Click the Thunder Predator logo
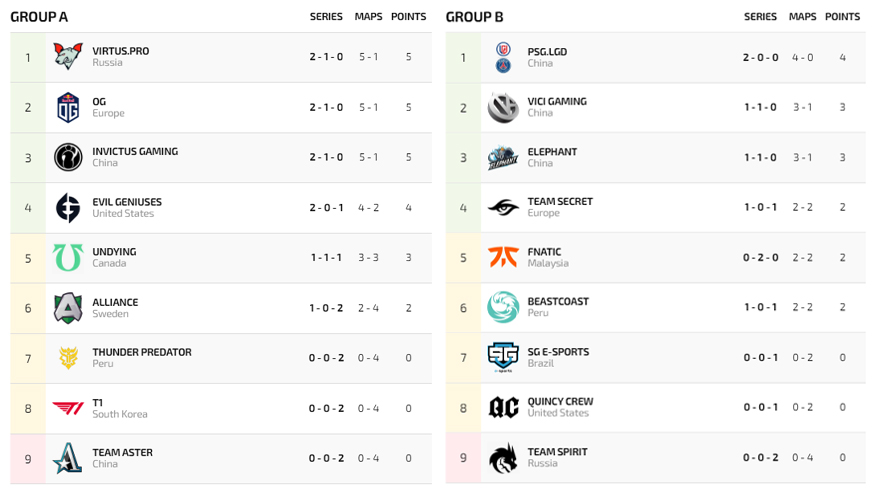873x493 pixels. click(x=68, y=358)
